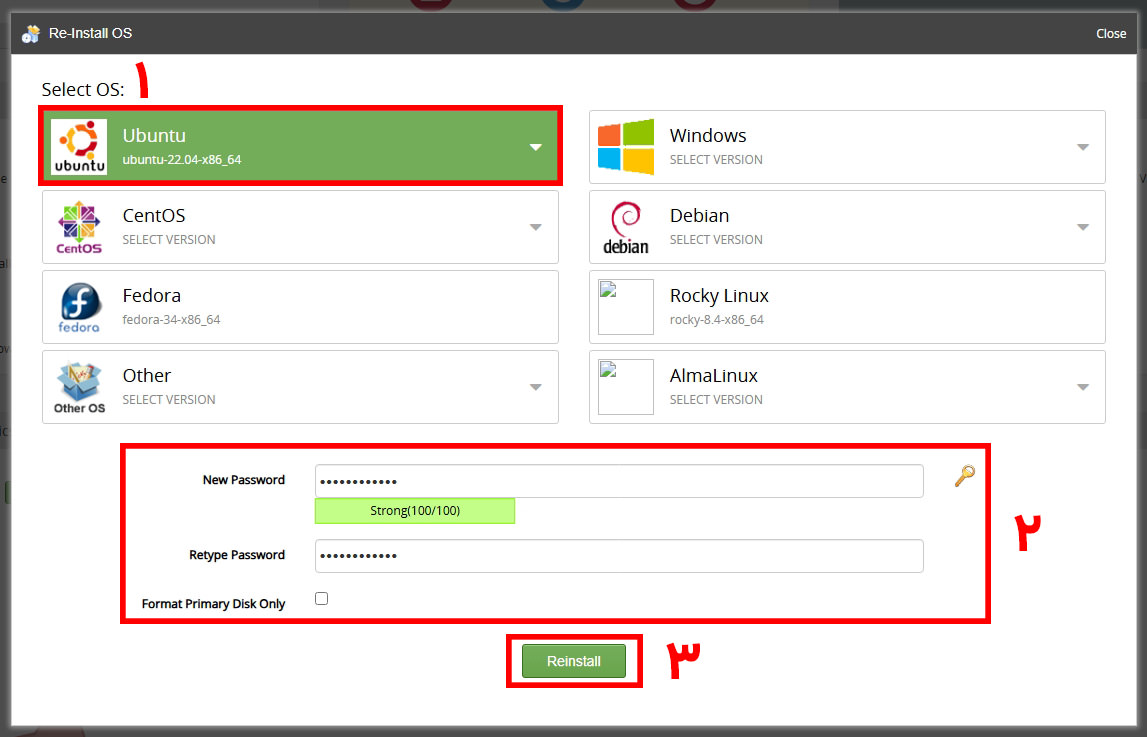The width and height of the screenshot is (1147, 737).
Task: Click the ubuntu-22.04-x86_64 version text
Action: tap(181, 159)
